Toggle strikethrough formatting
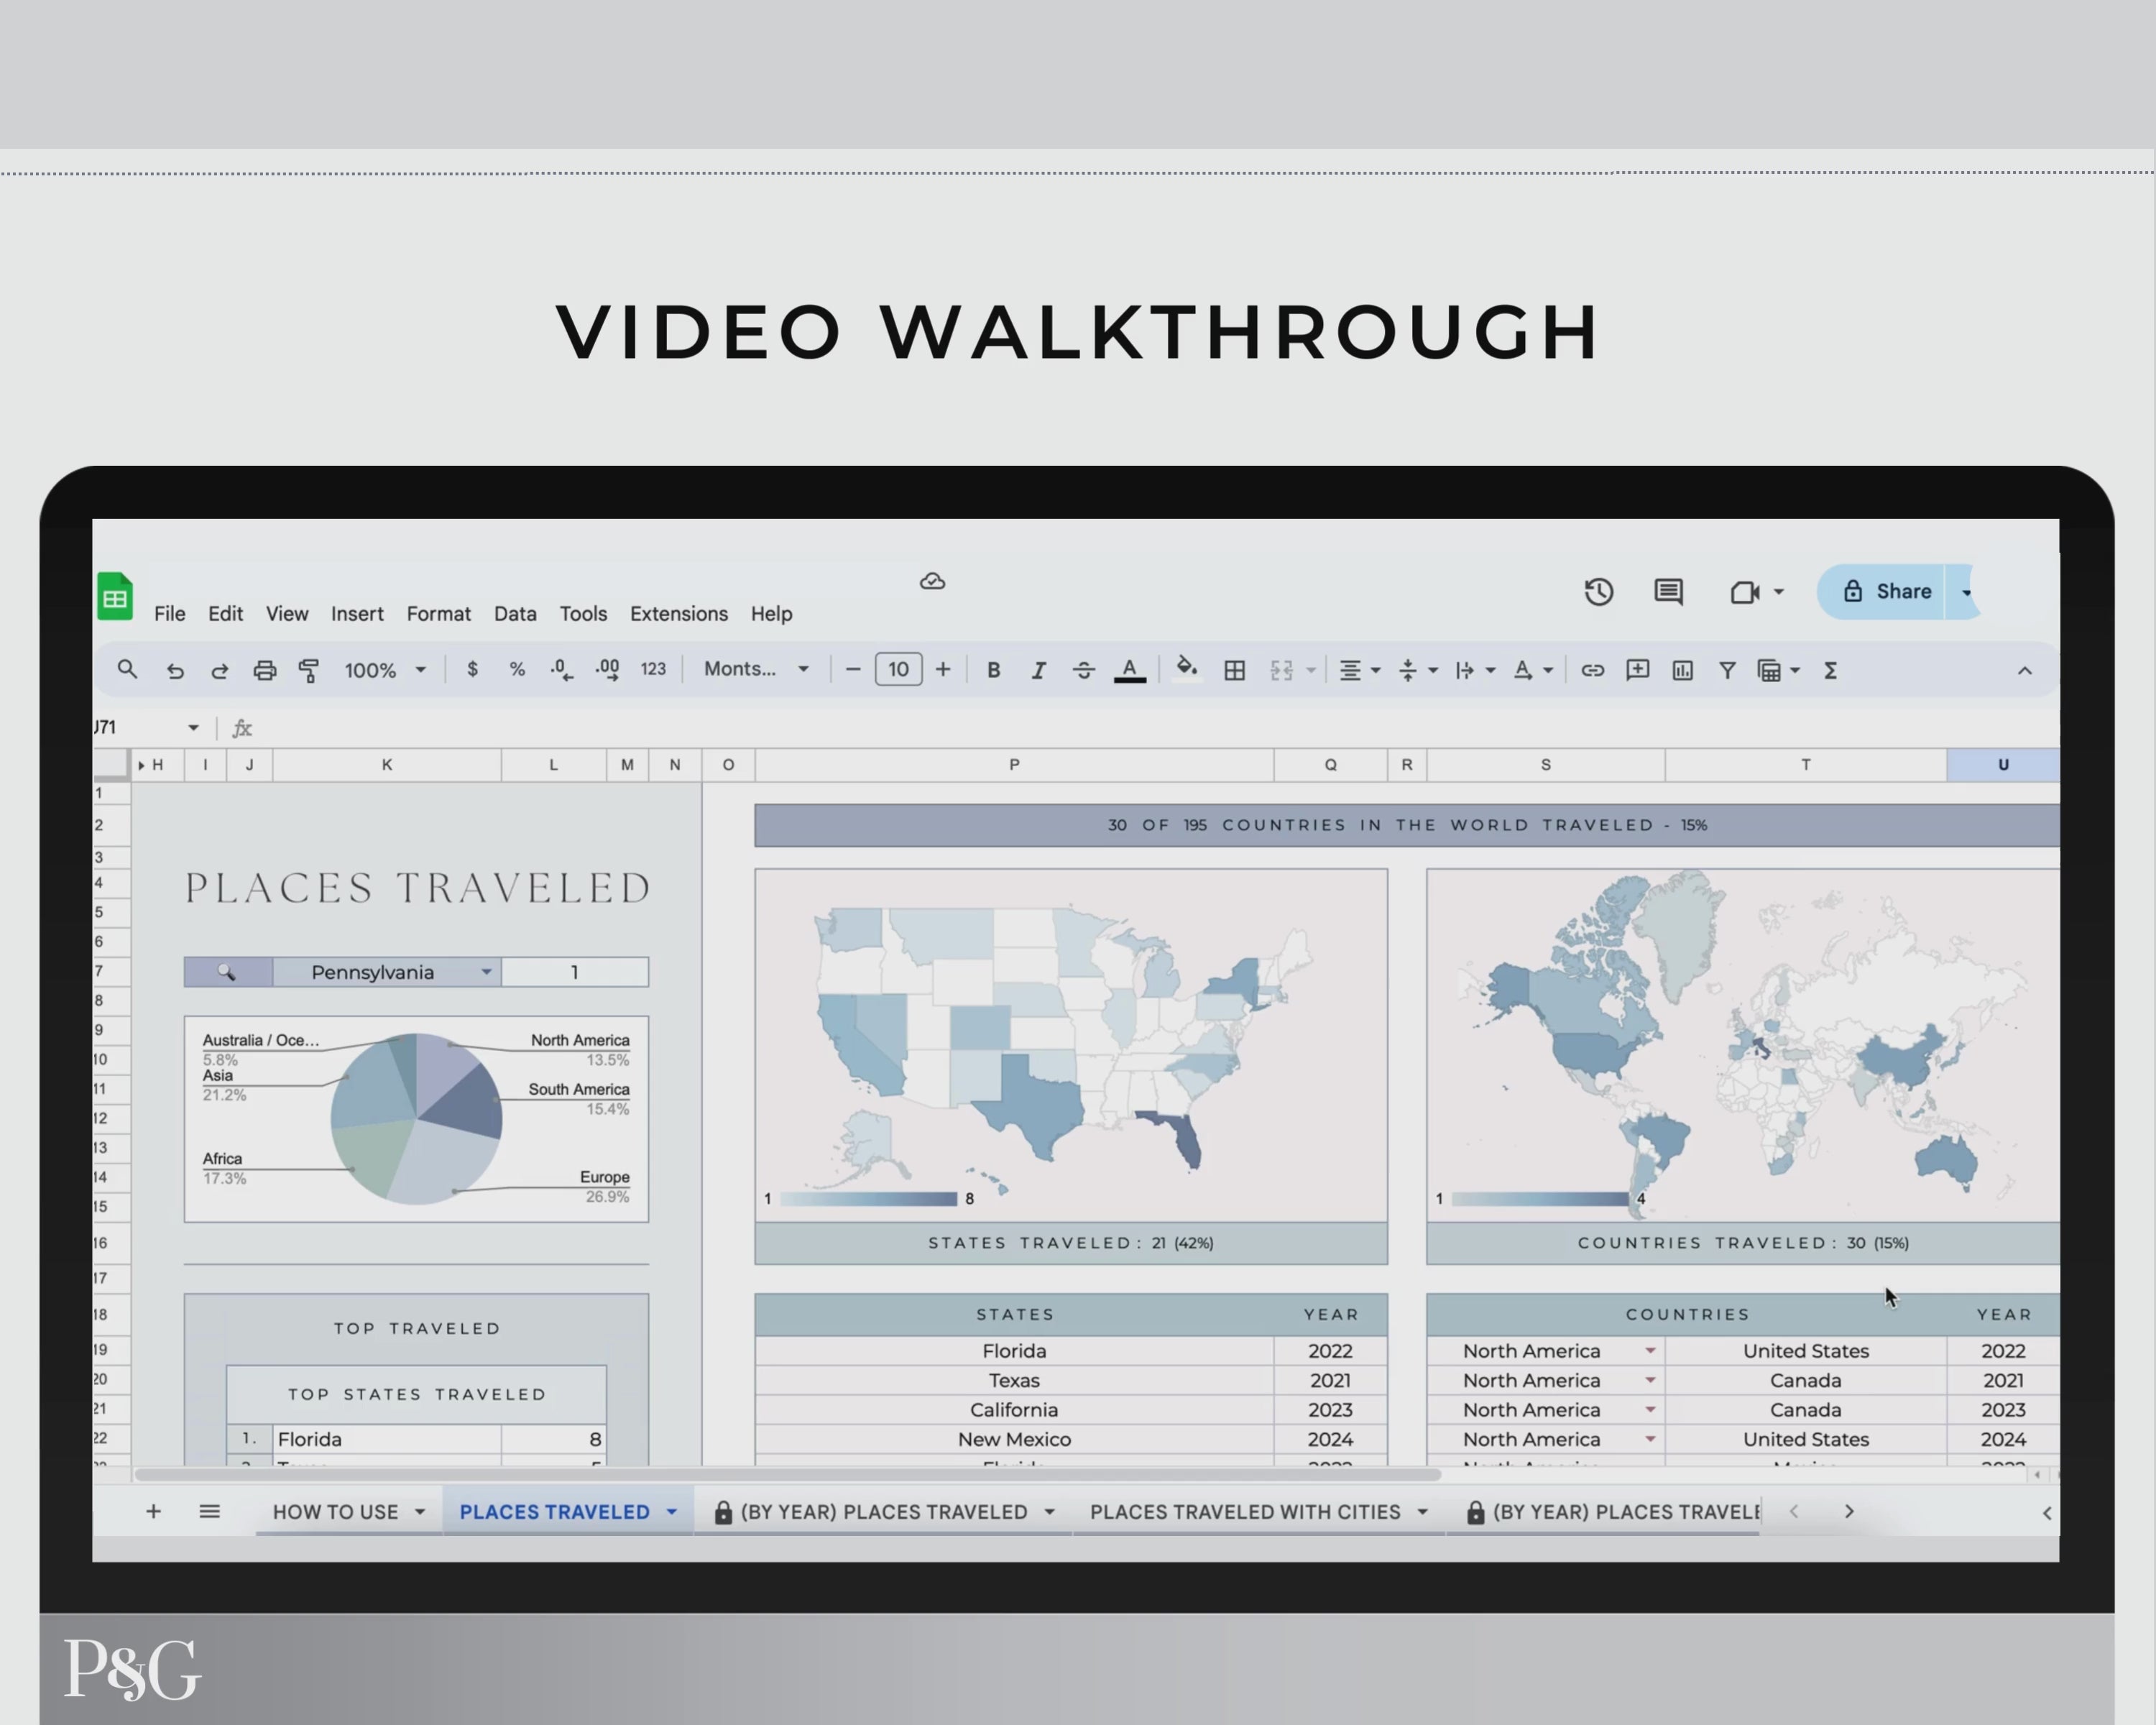The height and width of the screenshot is (1725, 2156). (x=1083, y=670)
